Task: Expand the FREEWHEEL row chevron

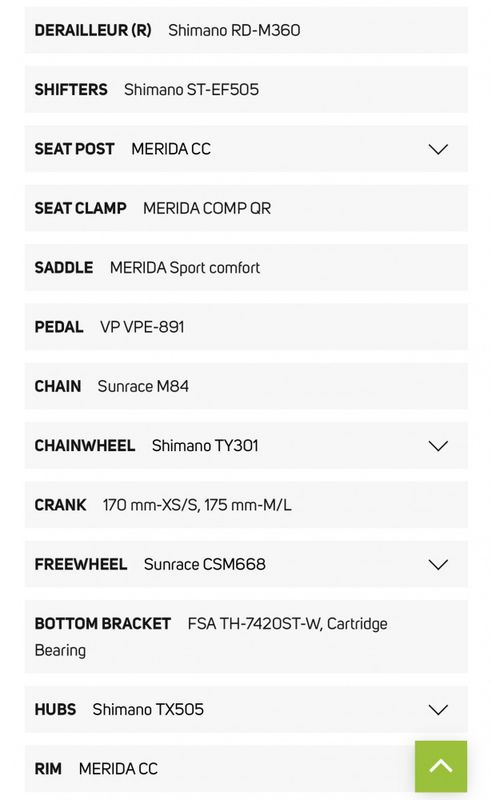Action: point(438,564)
